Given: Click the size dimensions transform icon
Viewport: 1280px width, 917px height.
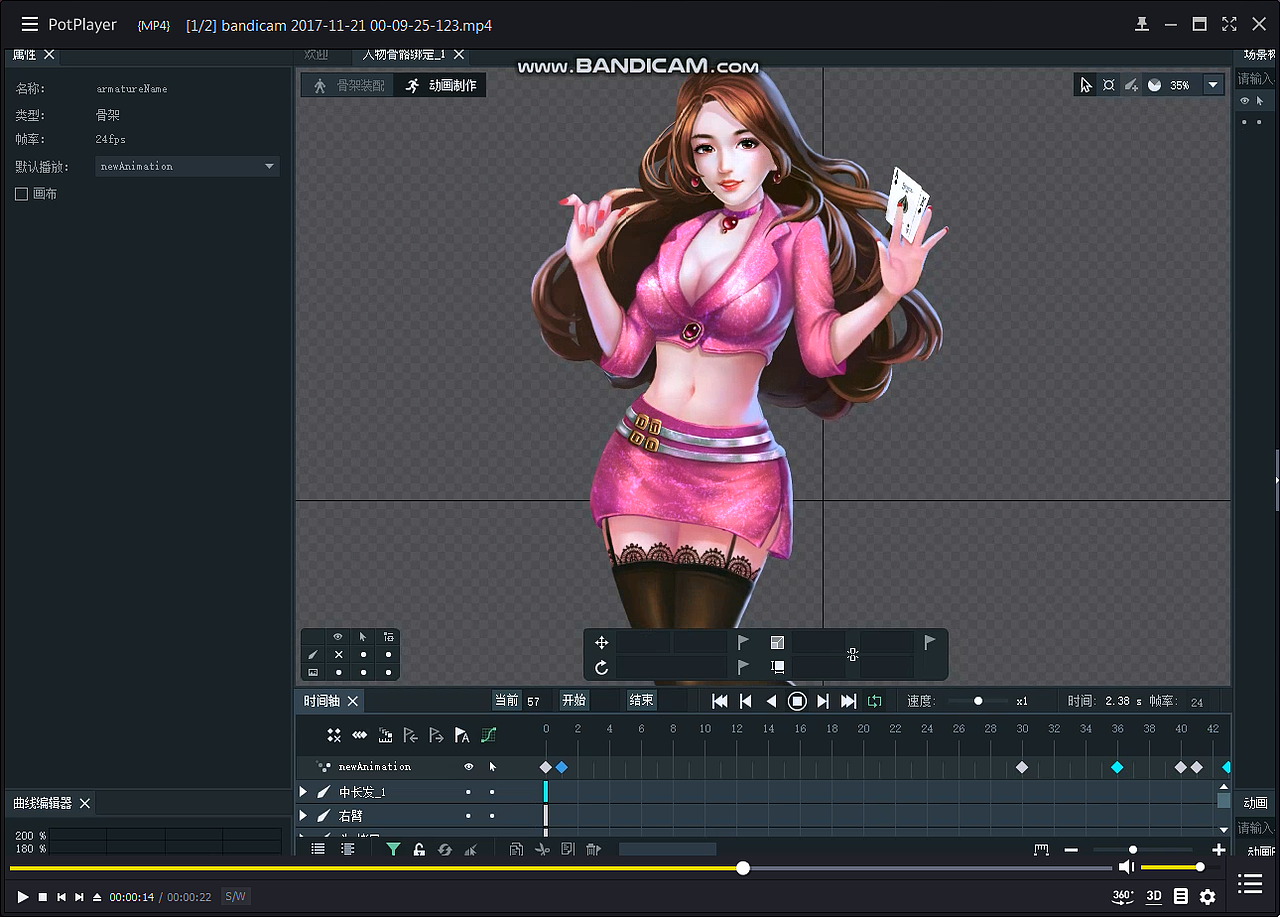Looking at the screenshot, I should (x=777, y=667).
